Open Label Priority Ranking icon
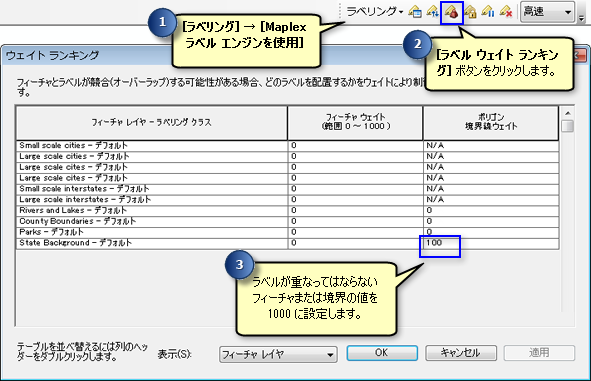The image size is (591, 381). pyautogui.click(x=433, y=12)
